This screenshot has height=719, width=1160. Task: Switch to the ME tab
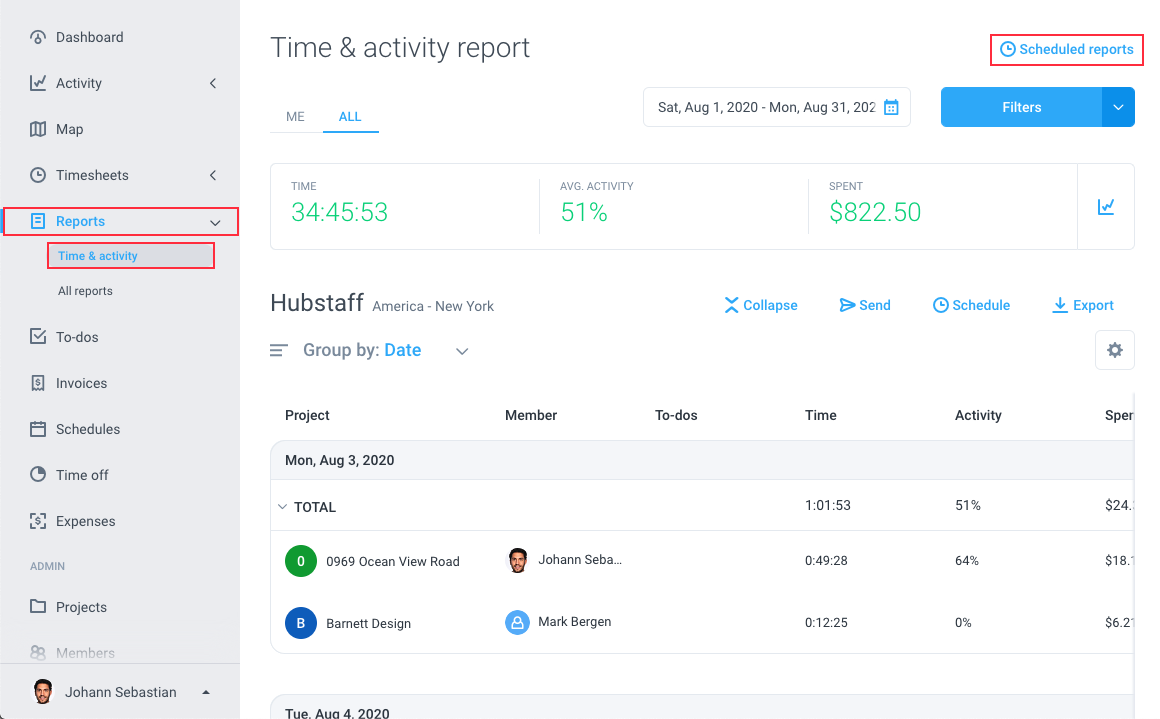[295, 116]
